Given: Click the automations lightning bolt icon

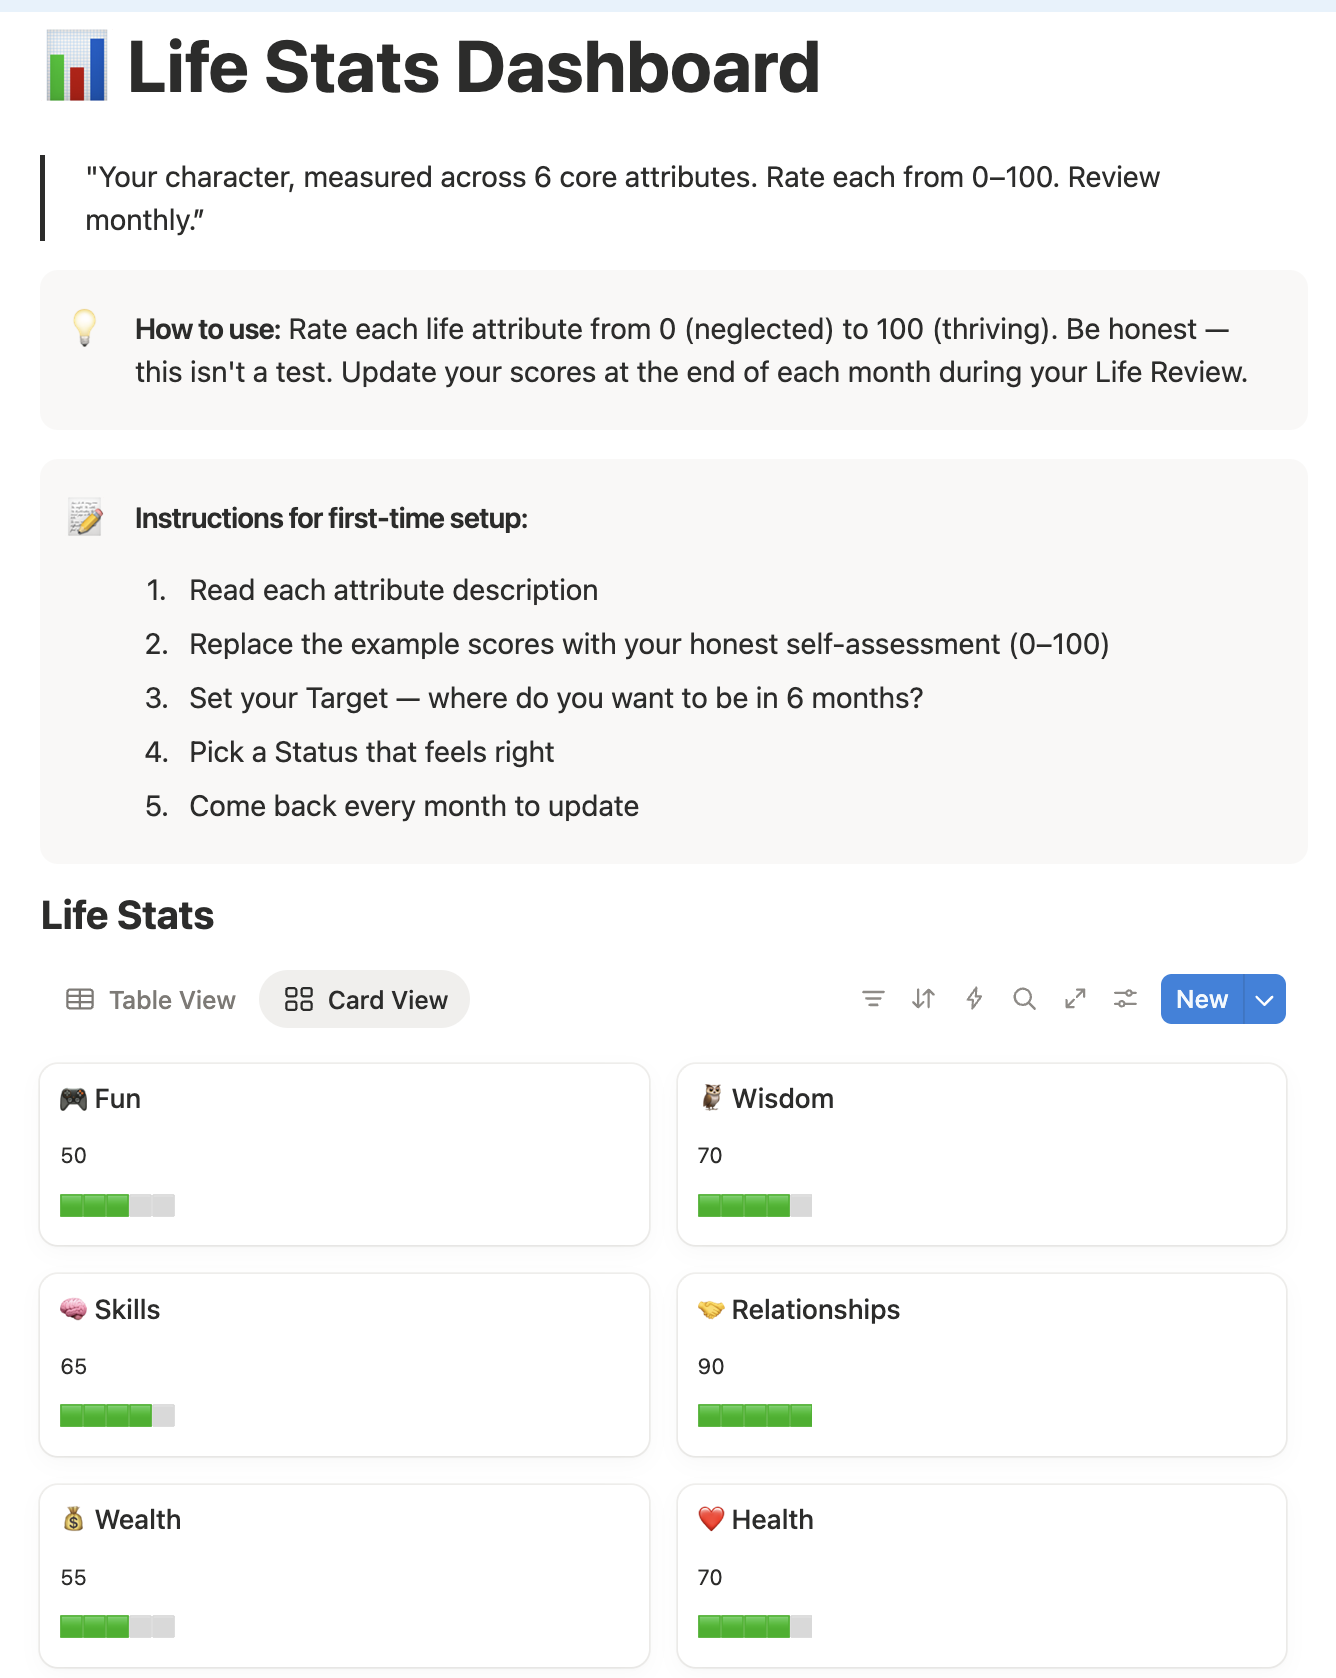Looking at the screenshot, I should click(x=974, y=998).
